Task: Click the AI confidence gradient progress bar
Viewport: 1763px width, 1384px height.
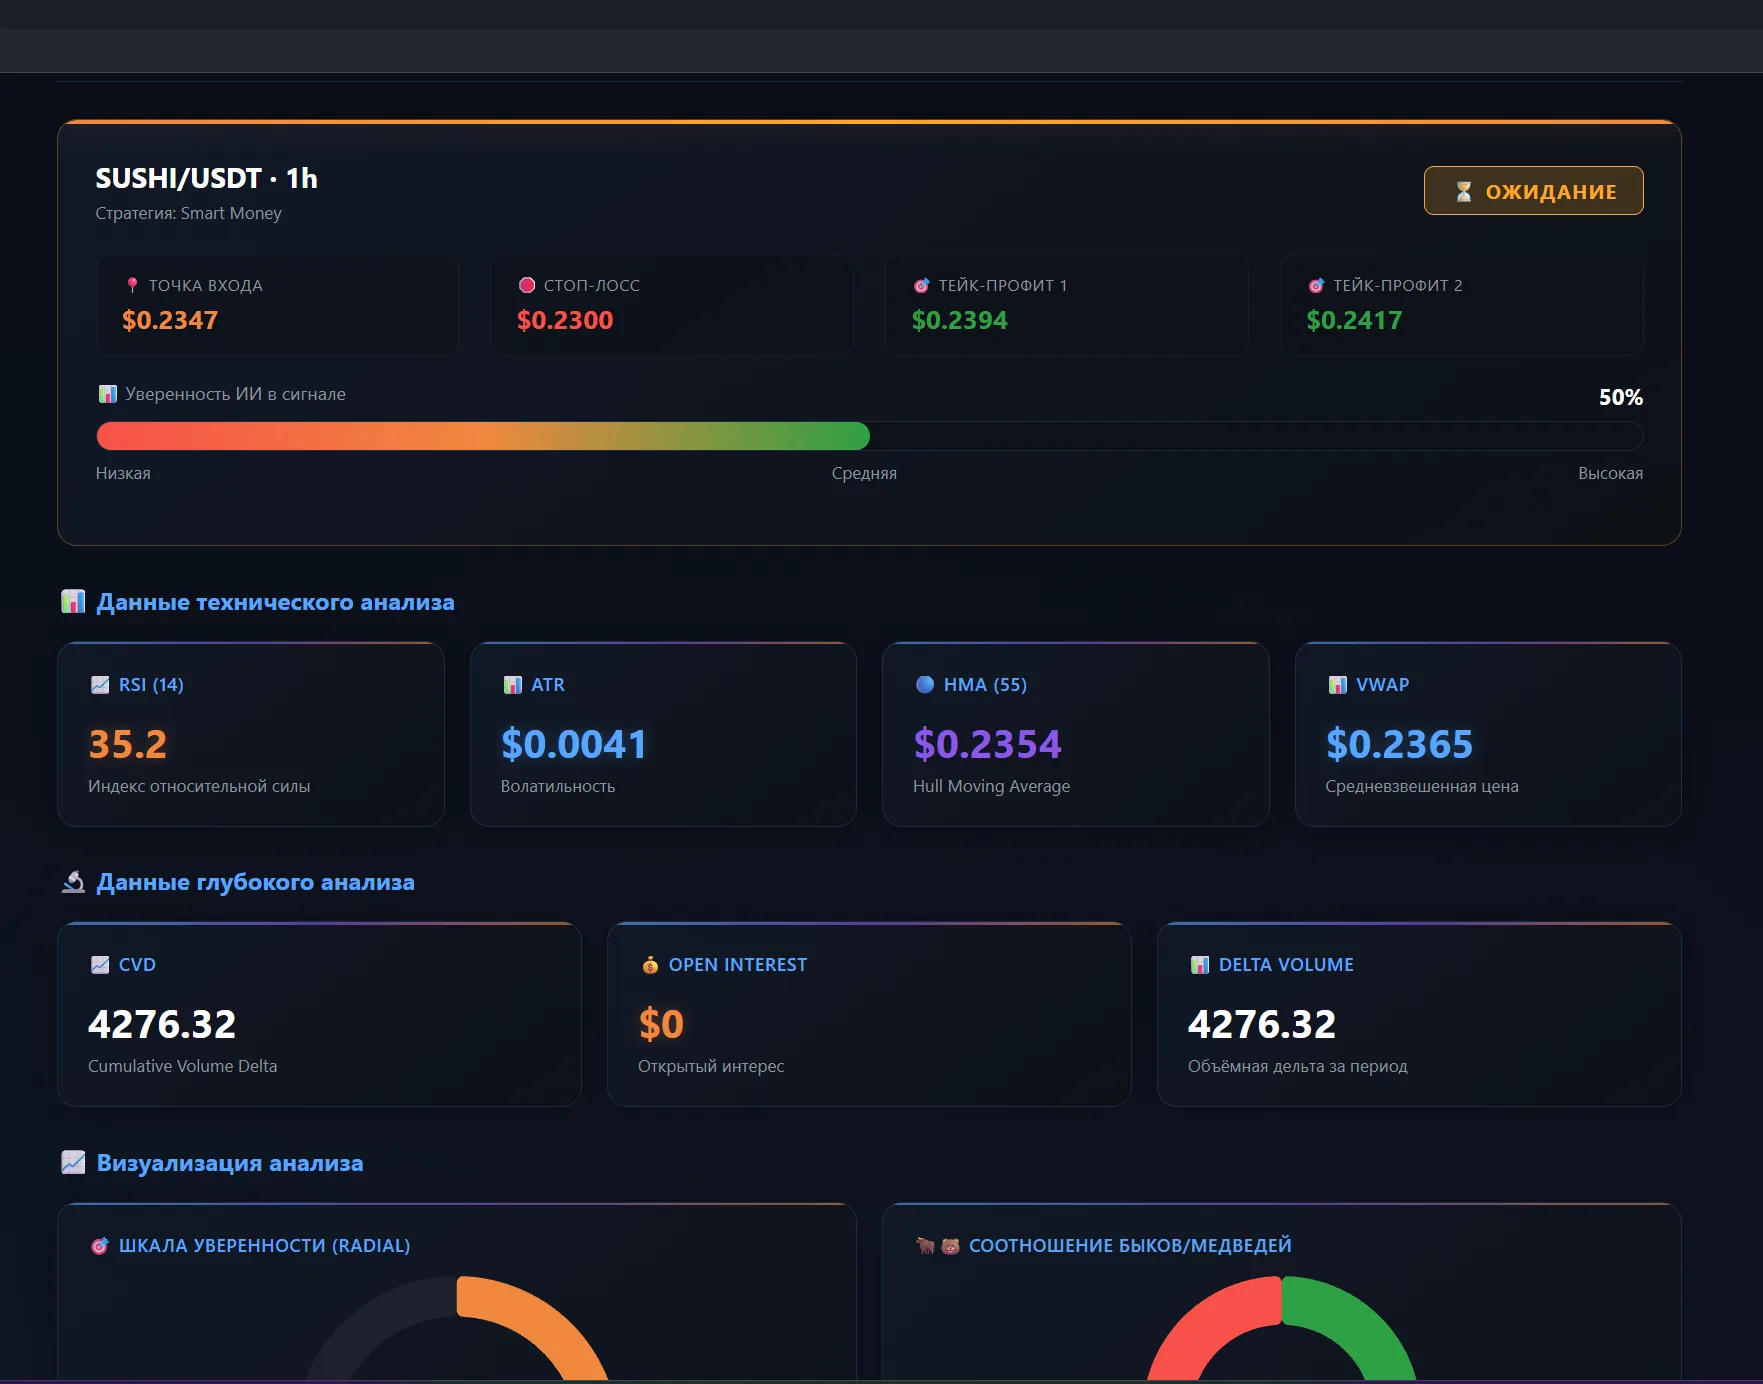Action: click(869, 436)
